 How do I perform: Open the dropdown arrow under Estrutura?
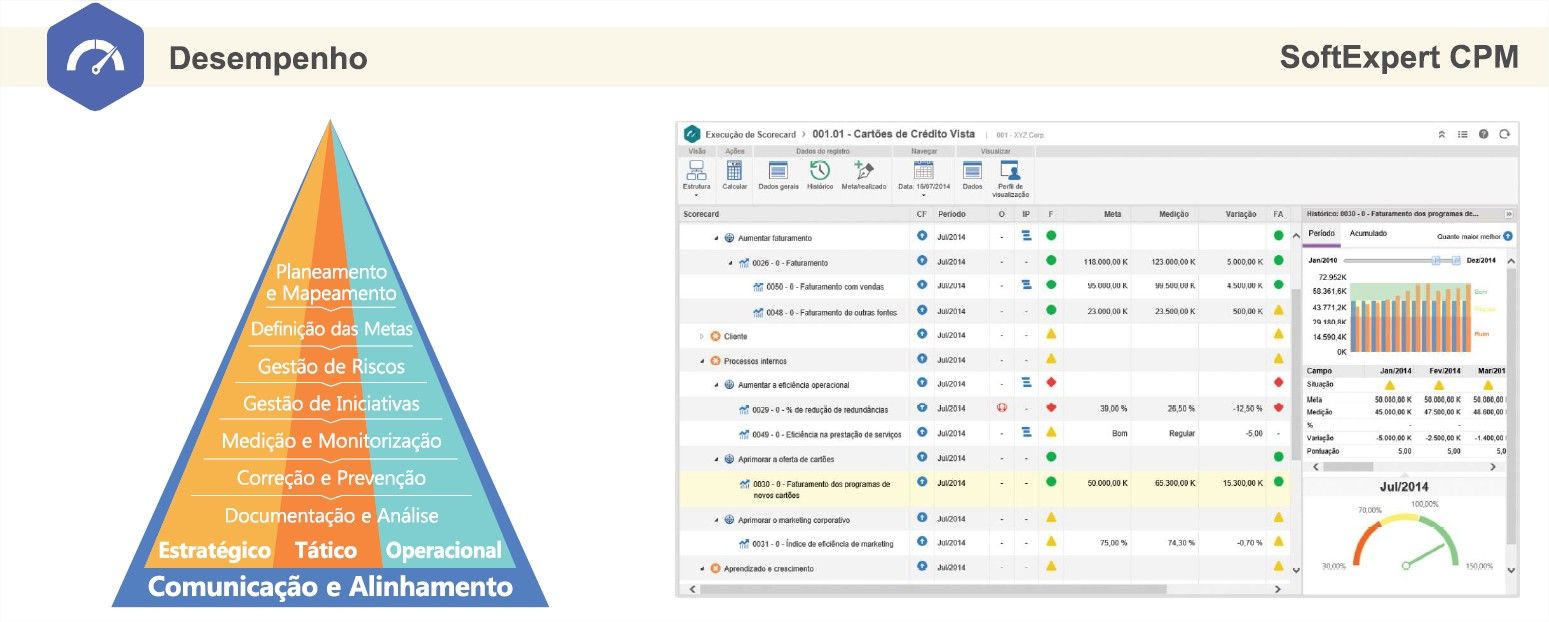(696, 196)
